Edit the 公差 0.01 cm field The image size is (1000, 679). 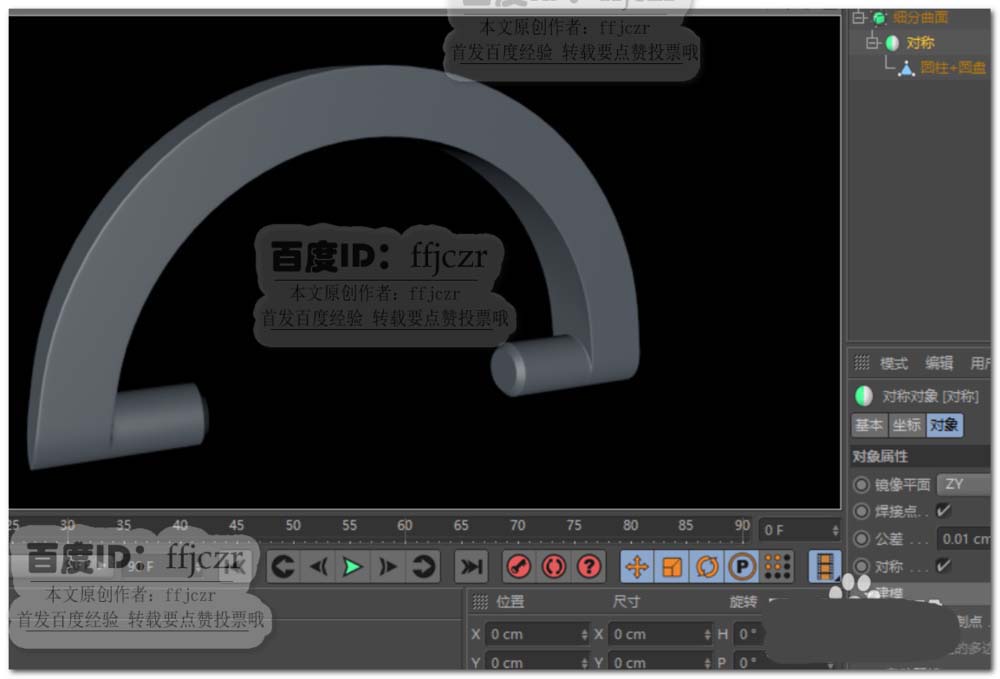pyautogui.click(x=964, y=539)
